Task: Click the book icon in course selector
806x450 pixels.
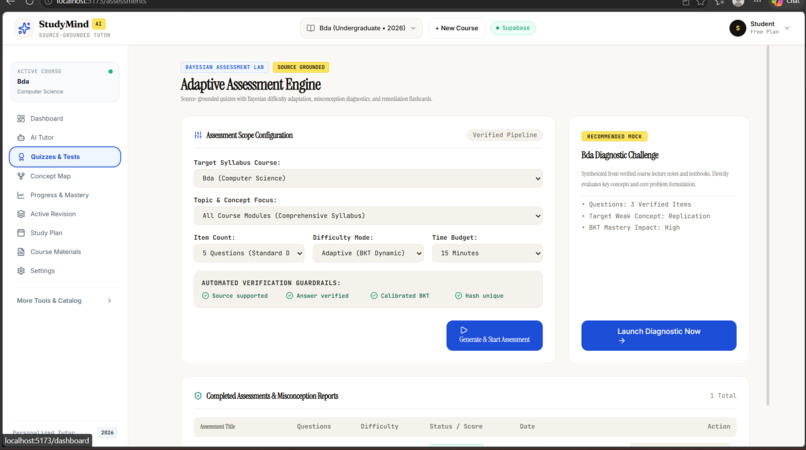Action: tap(310, 28)
